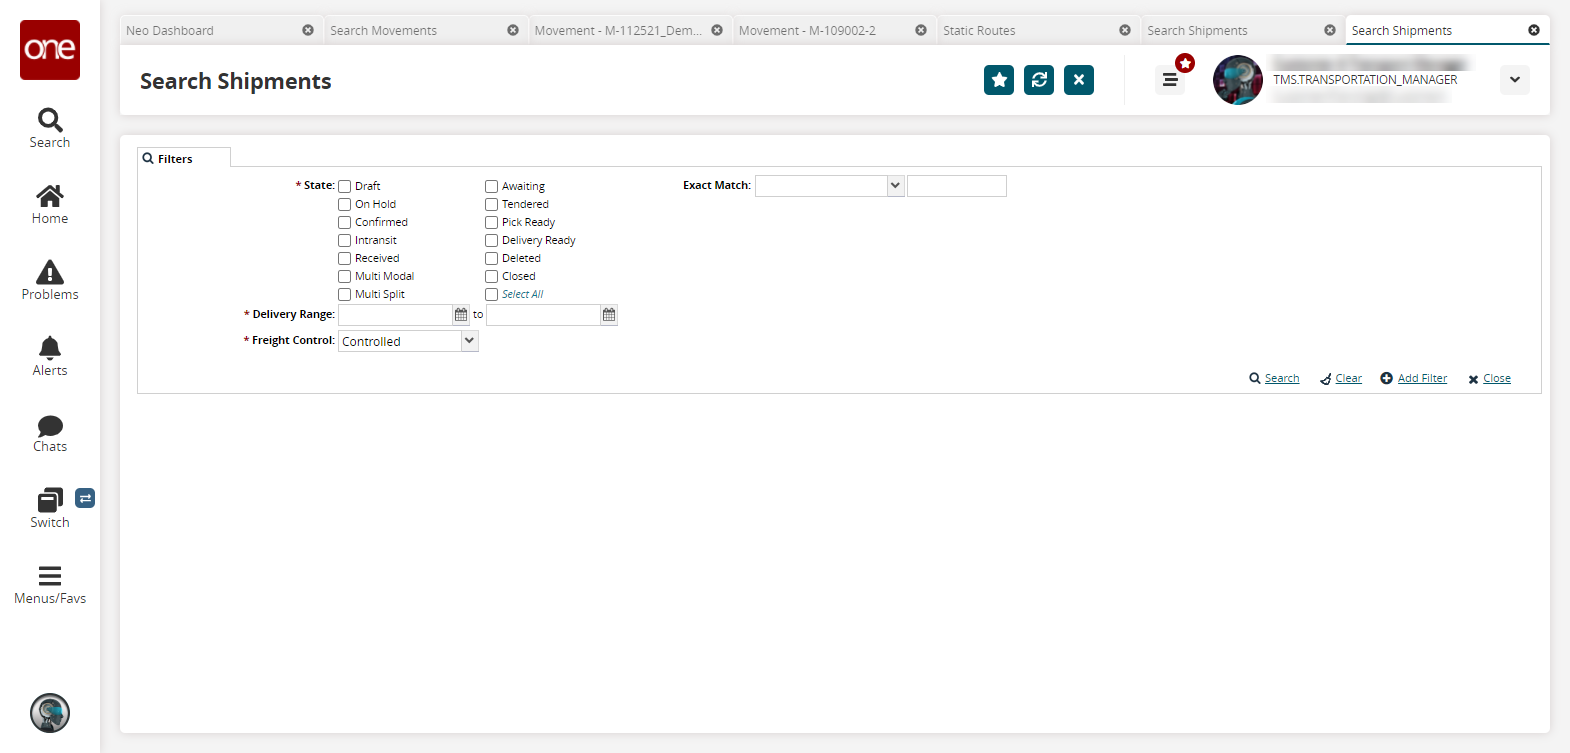The width and height of the screenshot is (1570, 753).
Task: Click the Exact Match value text field
Action: pyautogui.click(x=957, y=186)
